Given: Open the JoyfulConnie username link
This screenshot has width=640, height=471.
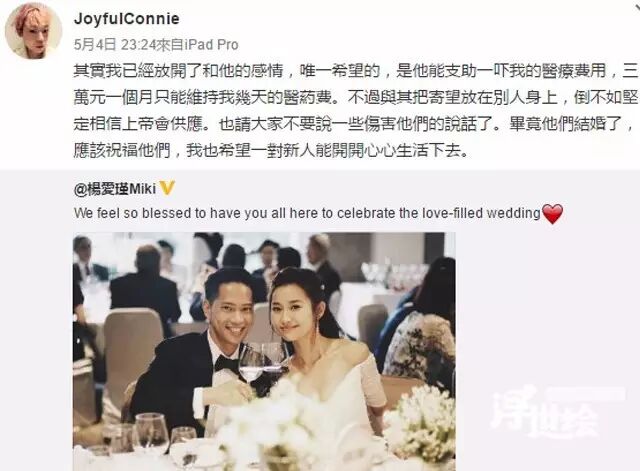Looking at the screenshot, I should [127, 19].
